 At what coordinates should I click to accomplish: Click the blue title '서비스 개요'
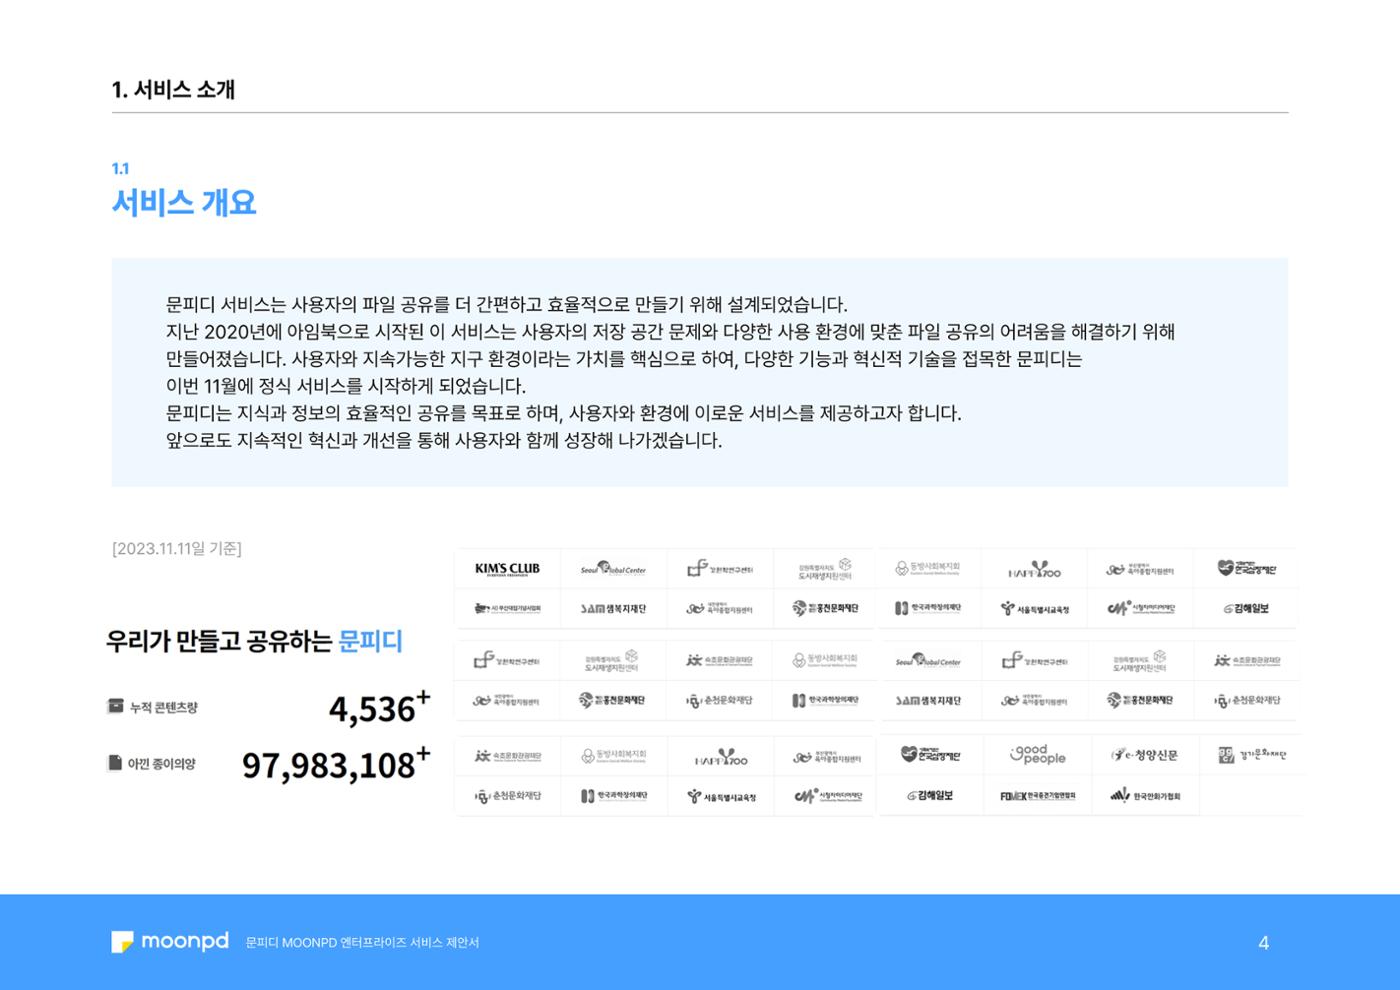coord(184,202)
